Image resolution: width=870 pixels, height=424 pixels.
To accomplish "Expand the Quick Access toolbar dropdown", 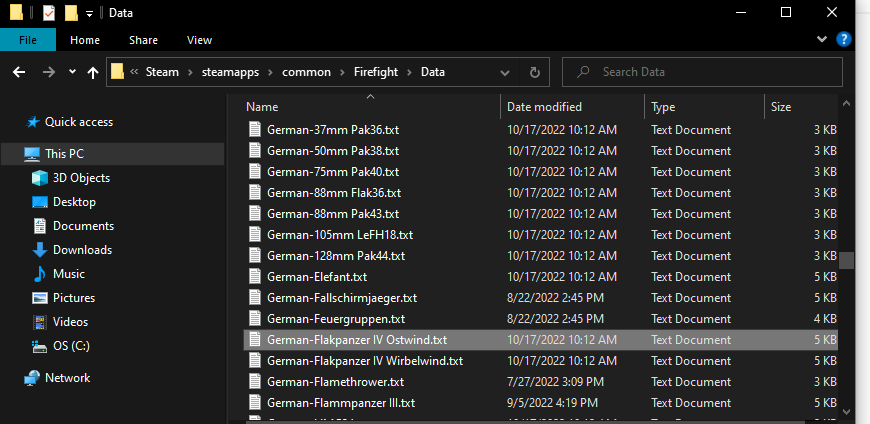I will tap(89, 14).
